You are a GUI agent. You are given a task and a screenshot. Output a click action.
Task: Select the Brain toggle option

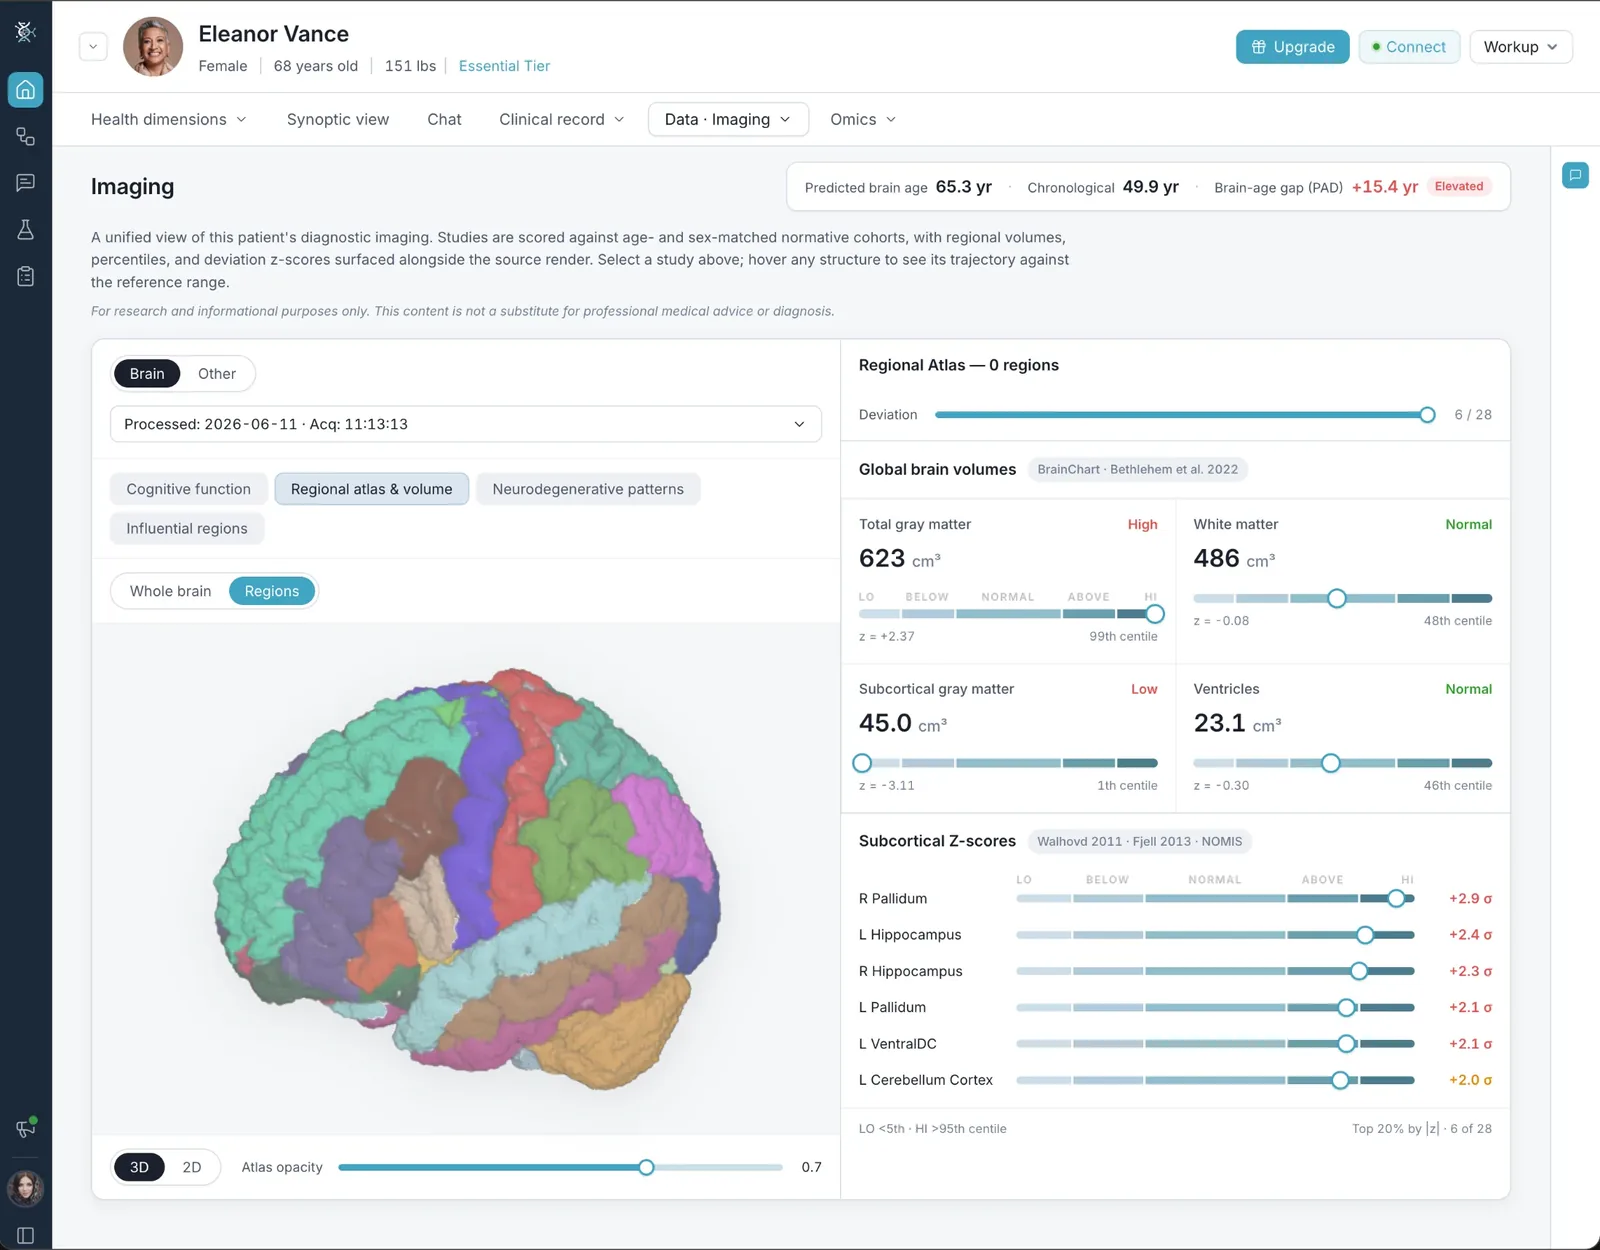point(147,374)
